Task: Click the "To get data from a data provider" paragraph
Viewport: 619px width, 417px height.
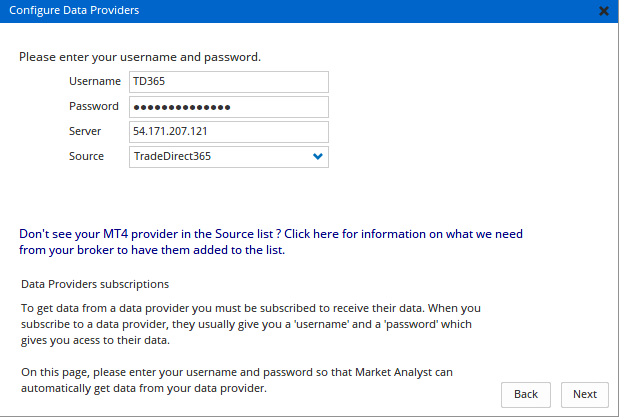Action: 250,317
